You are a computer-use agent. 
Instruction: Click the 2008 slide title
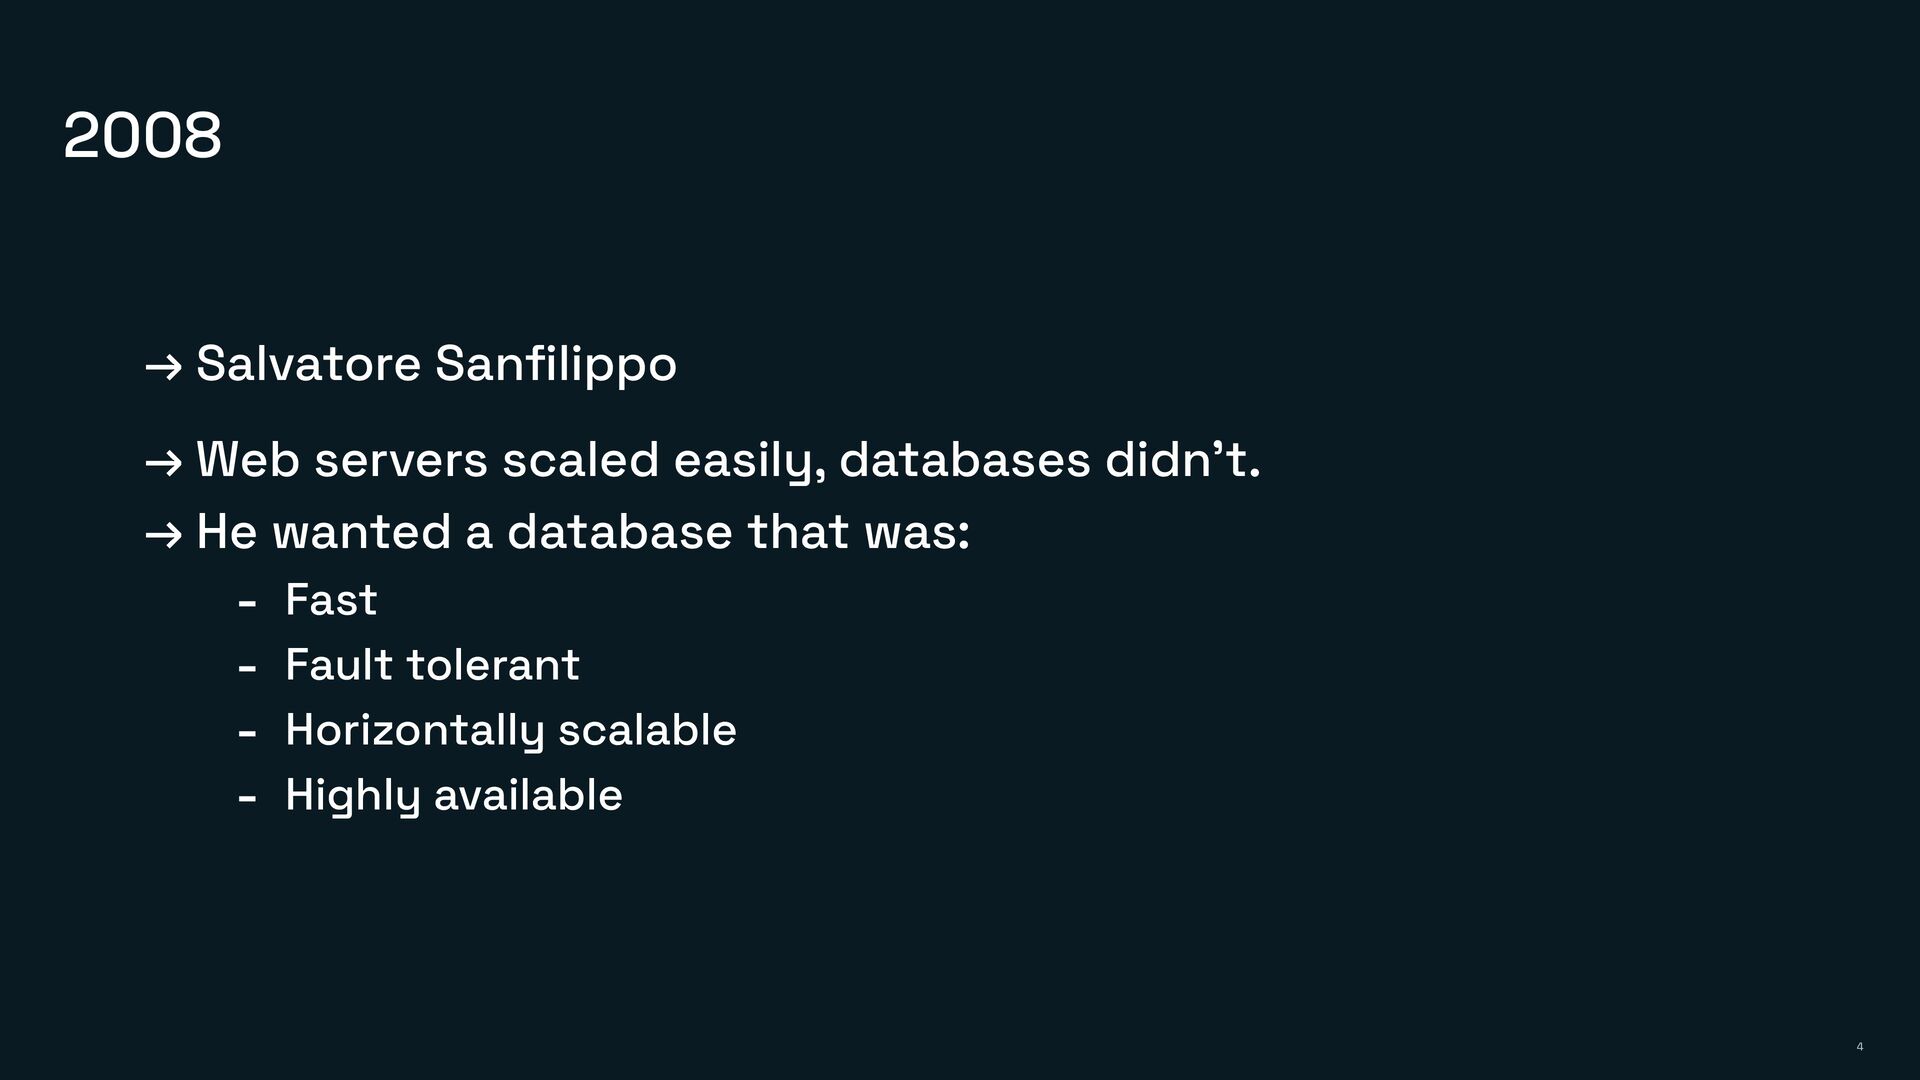(x=142, y=135)
